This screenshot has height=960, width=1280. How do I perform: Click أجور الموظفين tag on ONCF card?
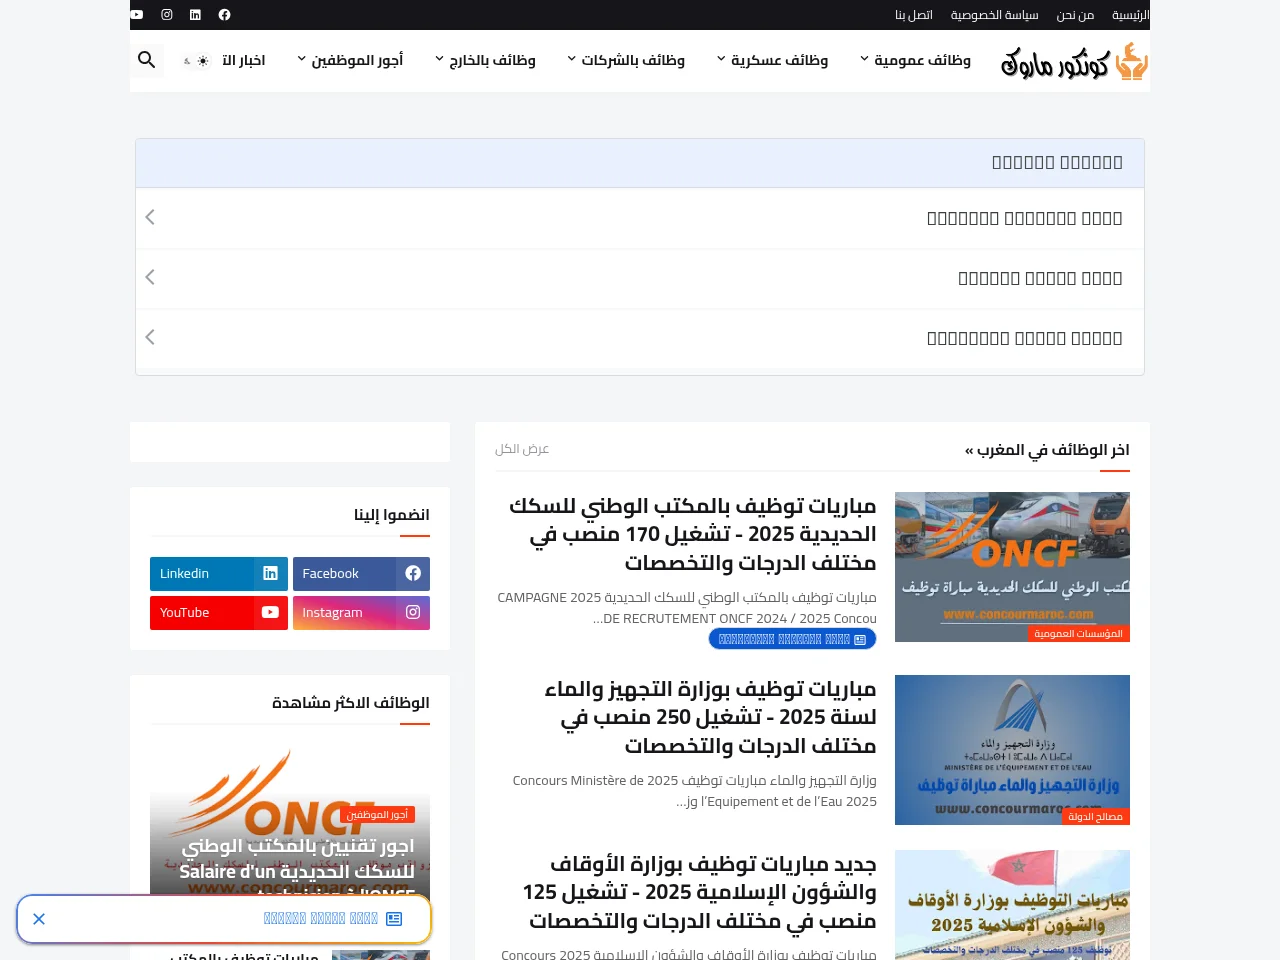(x=378, y=815)
